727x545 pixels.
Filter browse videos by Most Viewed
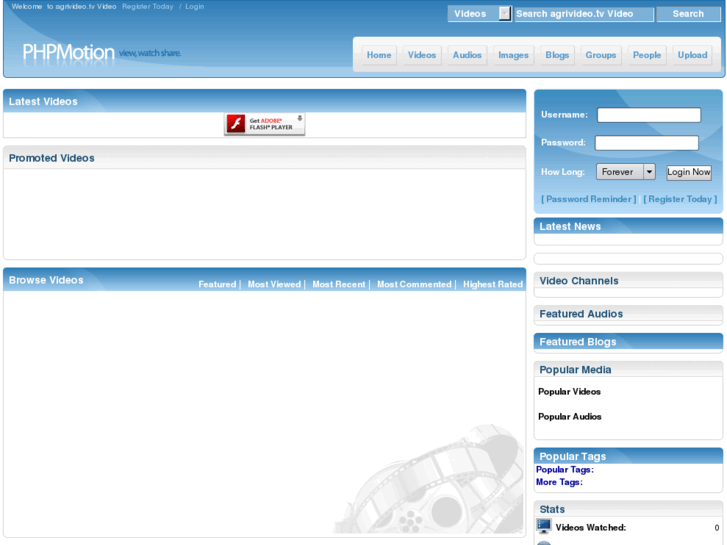(x=274, y=284)
